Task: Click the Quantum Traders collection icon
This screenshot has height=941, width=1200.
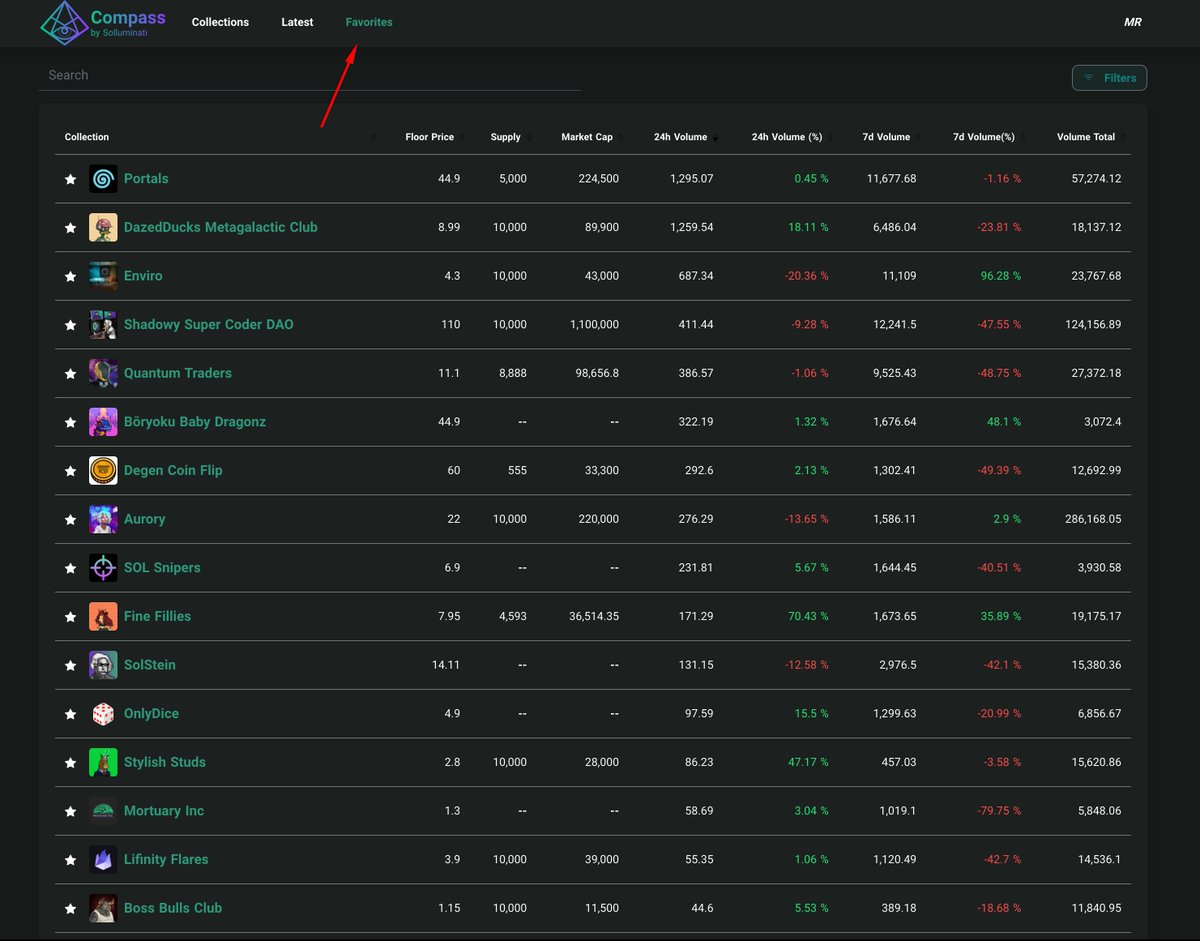Action: tap(103, 373)
